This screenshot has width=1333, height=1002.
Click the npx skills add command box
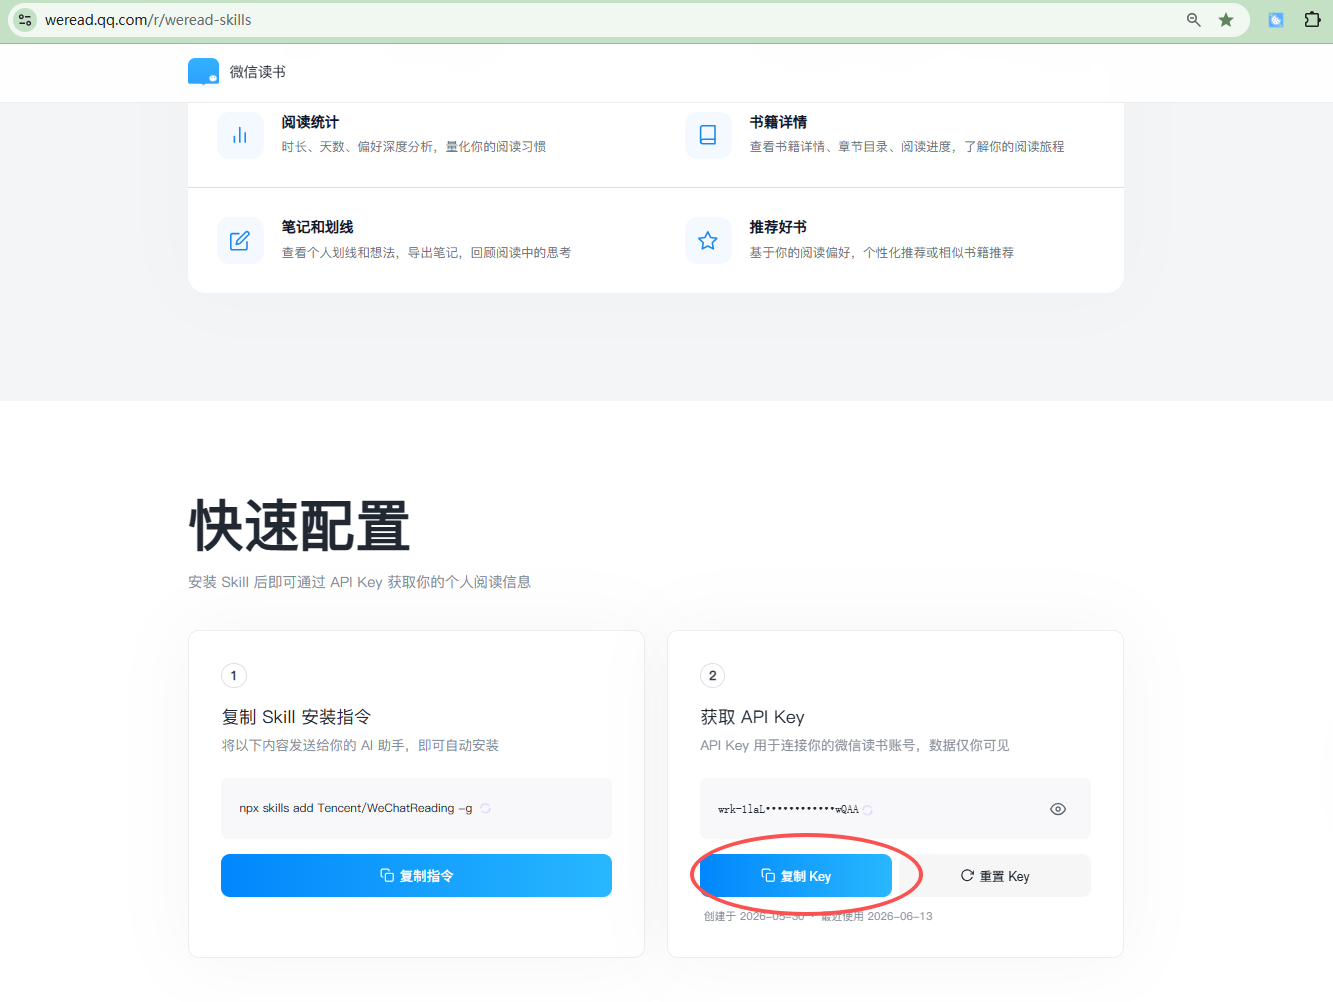[416, 808]
